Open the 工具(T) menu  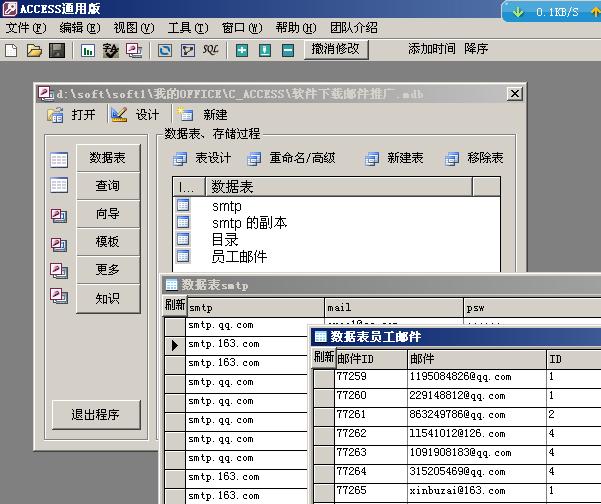click(x=188, y=28)
